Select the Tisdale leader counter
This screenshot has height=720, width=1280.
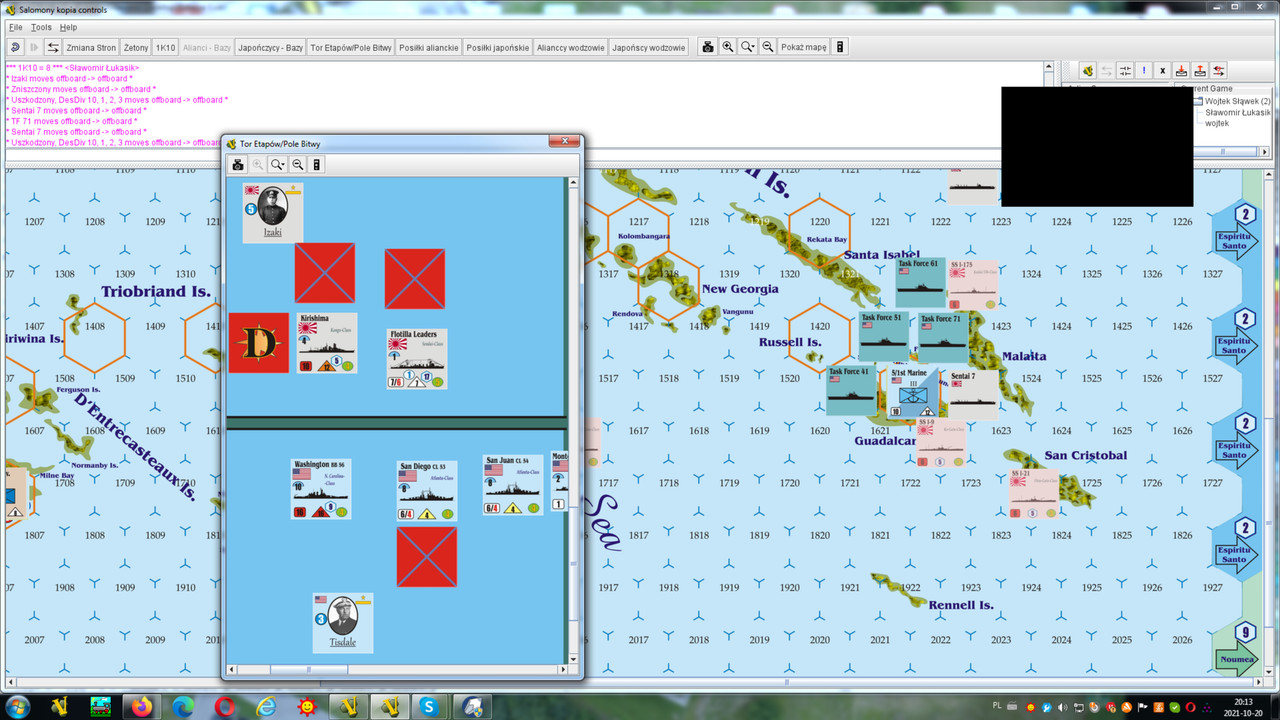point(343,623)
